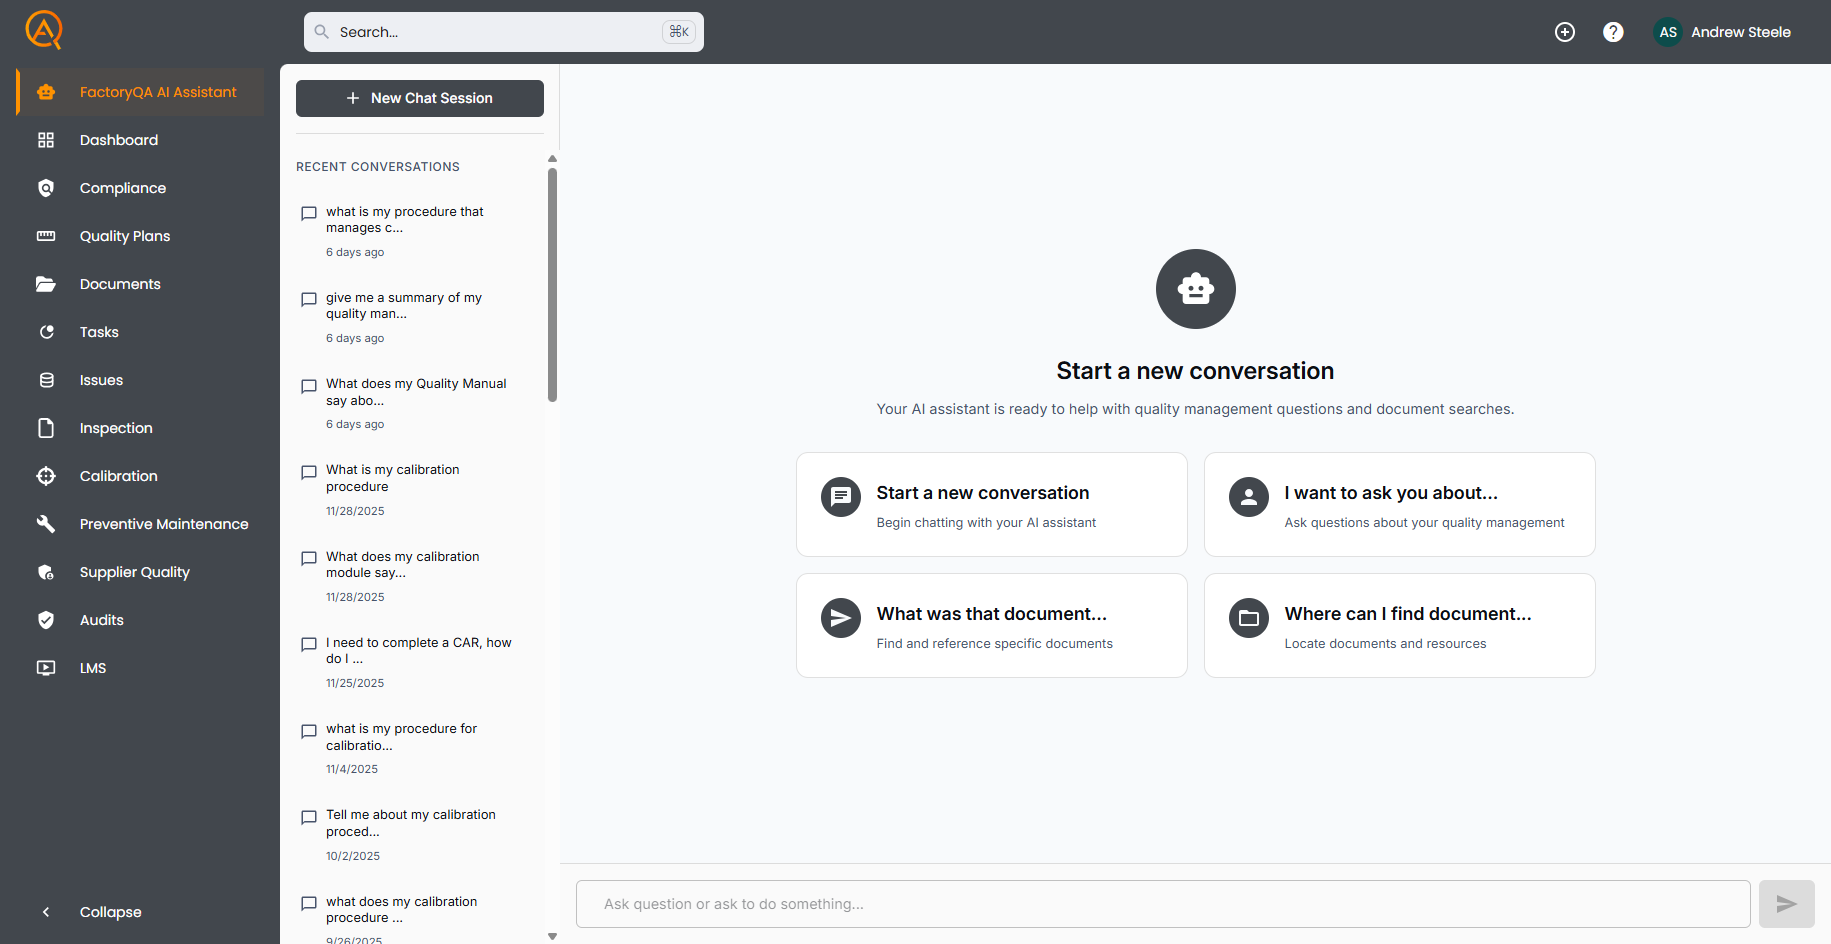
Task: Go to Audits shield item
Action: coord(101,620)
